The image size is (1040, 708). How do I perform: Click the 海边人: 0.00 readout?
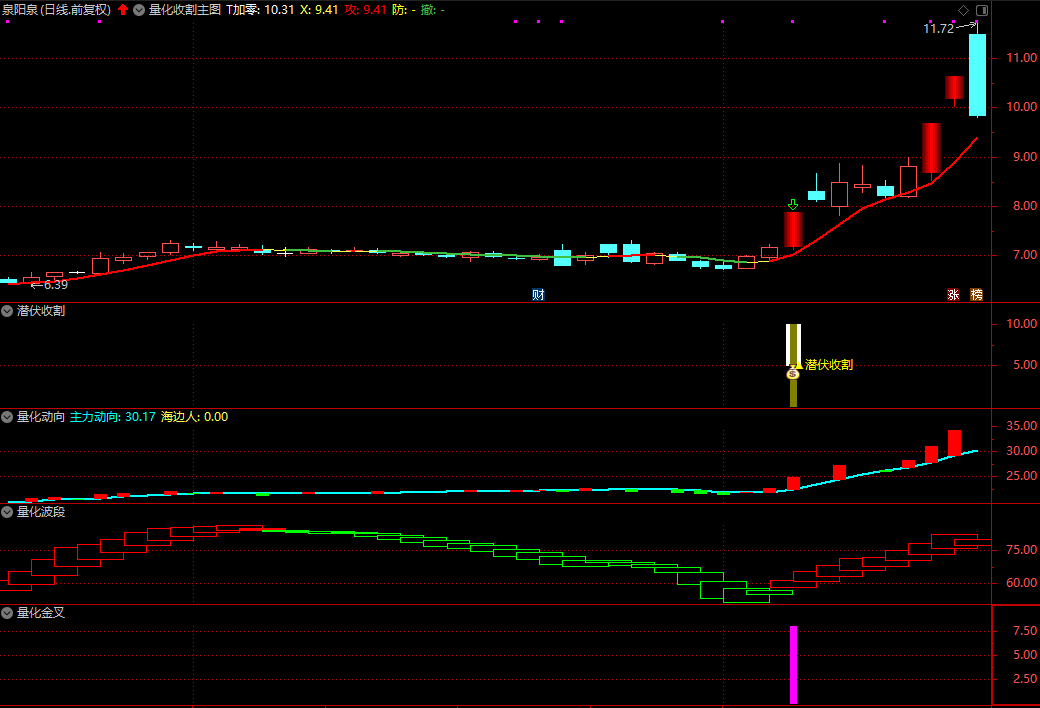tap(194, 417)
